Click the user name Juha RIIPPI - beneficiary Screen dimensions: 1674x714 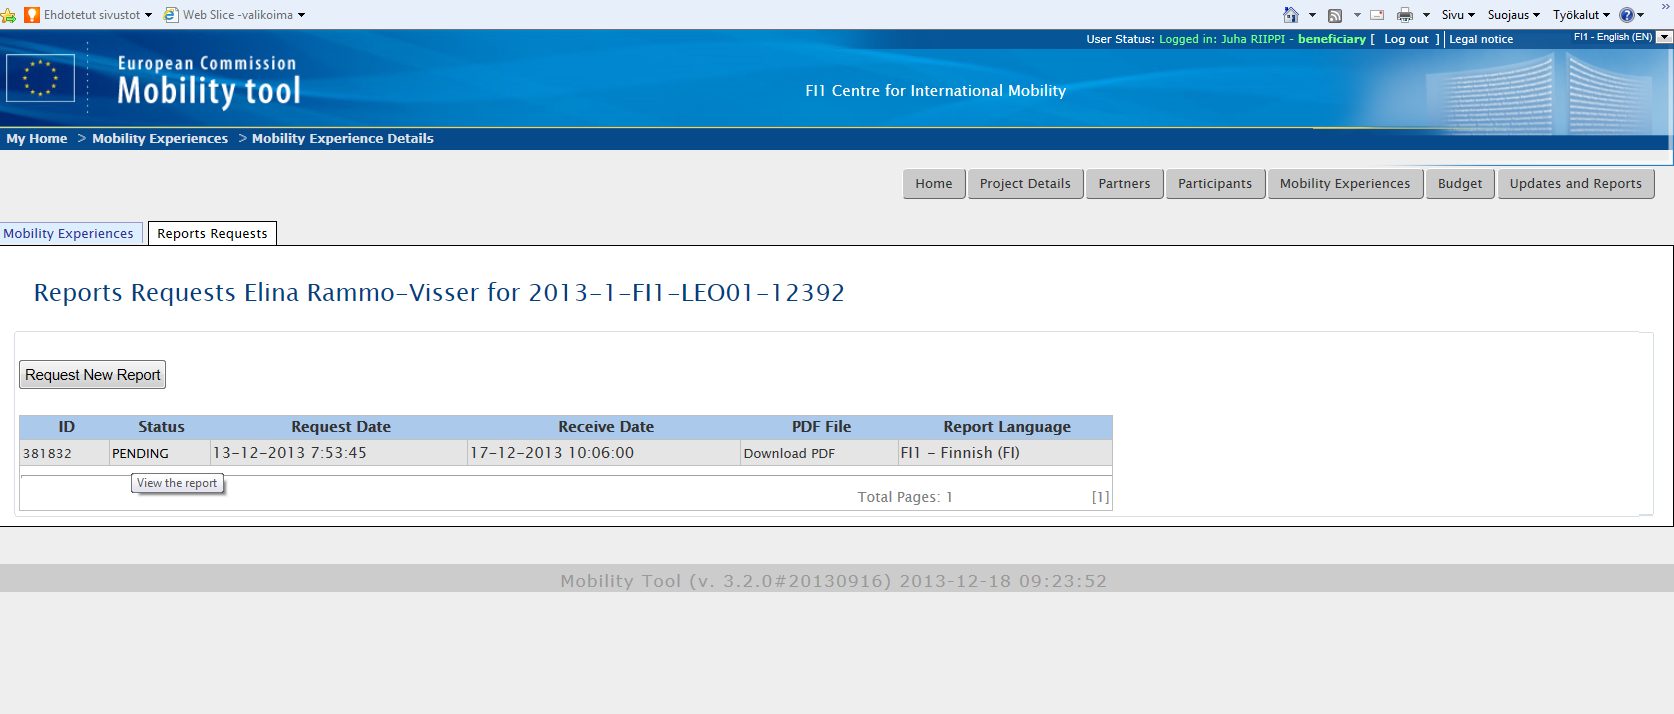coord(1293,39)
